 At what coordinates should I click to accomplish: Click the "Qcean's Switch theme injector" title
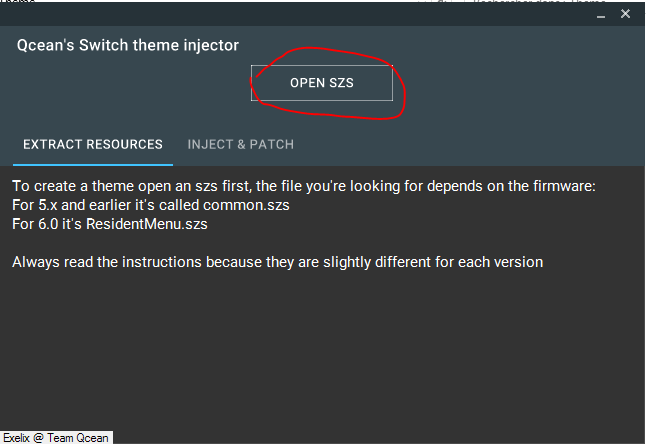click(x=128, y=45)
